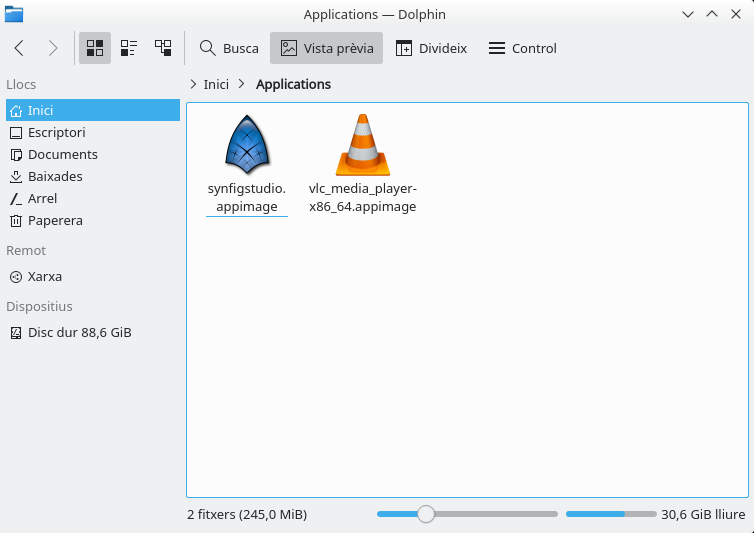Viewport: 754px width, 533px height.
Task: Open Arrel root location in sidebar
Action: coord(93,199)
